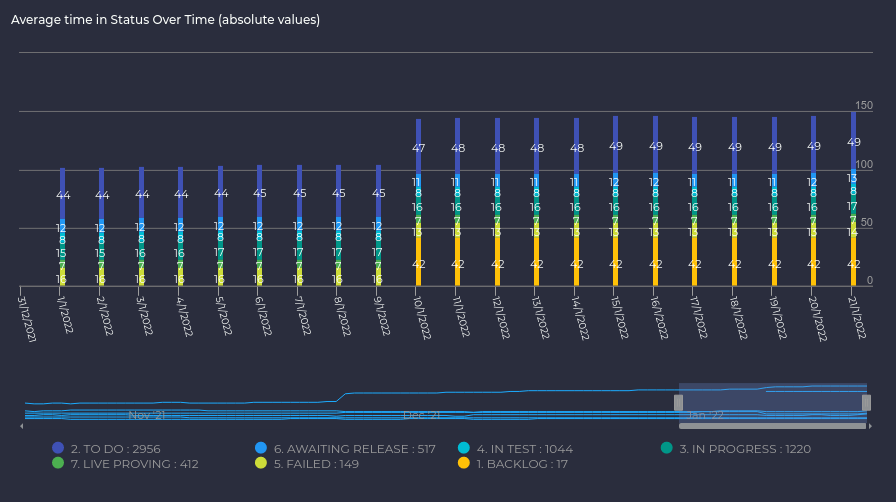This screenshot has width=896, height=502.
Task: Click the Dec '21 area of the navigator
Action: click(x=421, y=415)
